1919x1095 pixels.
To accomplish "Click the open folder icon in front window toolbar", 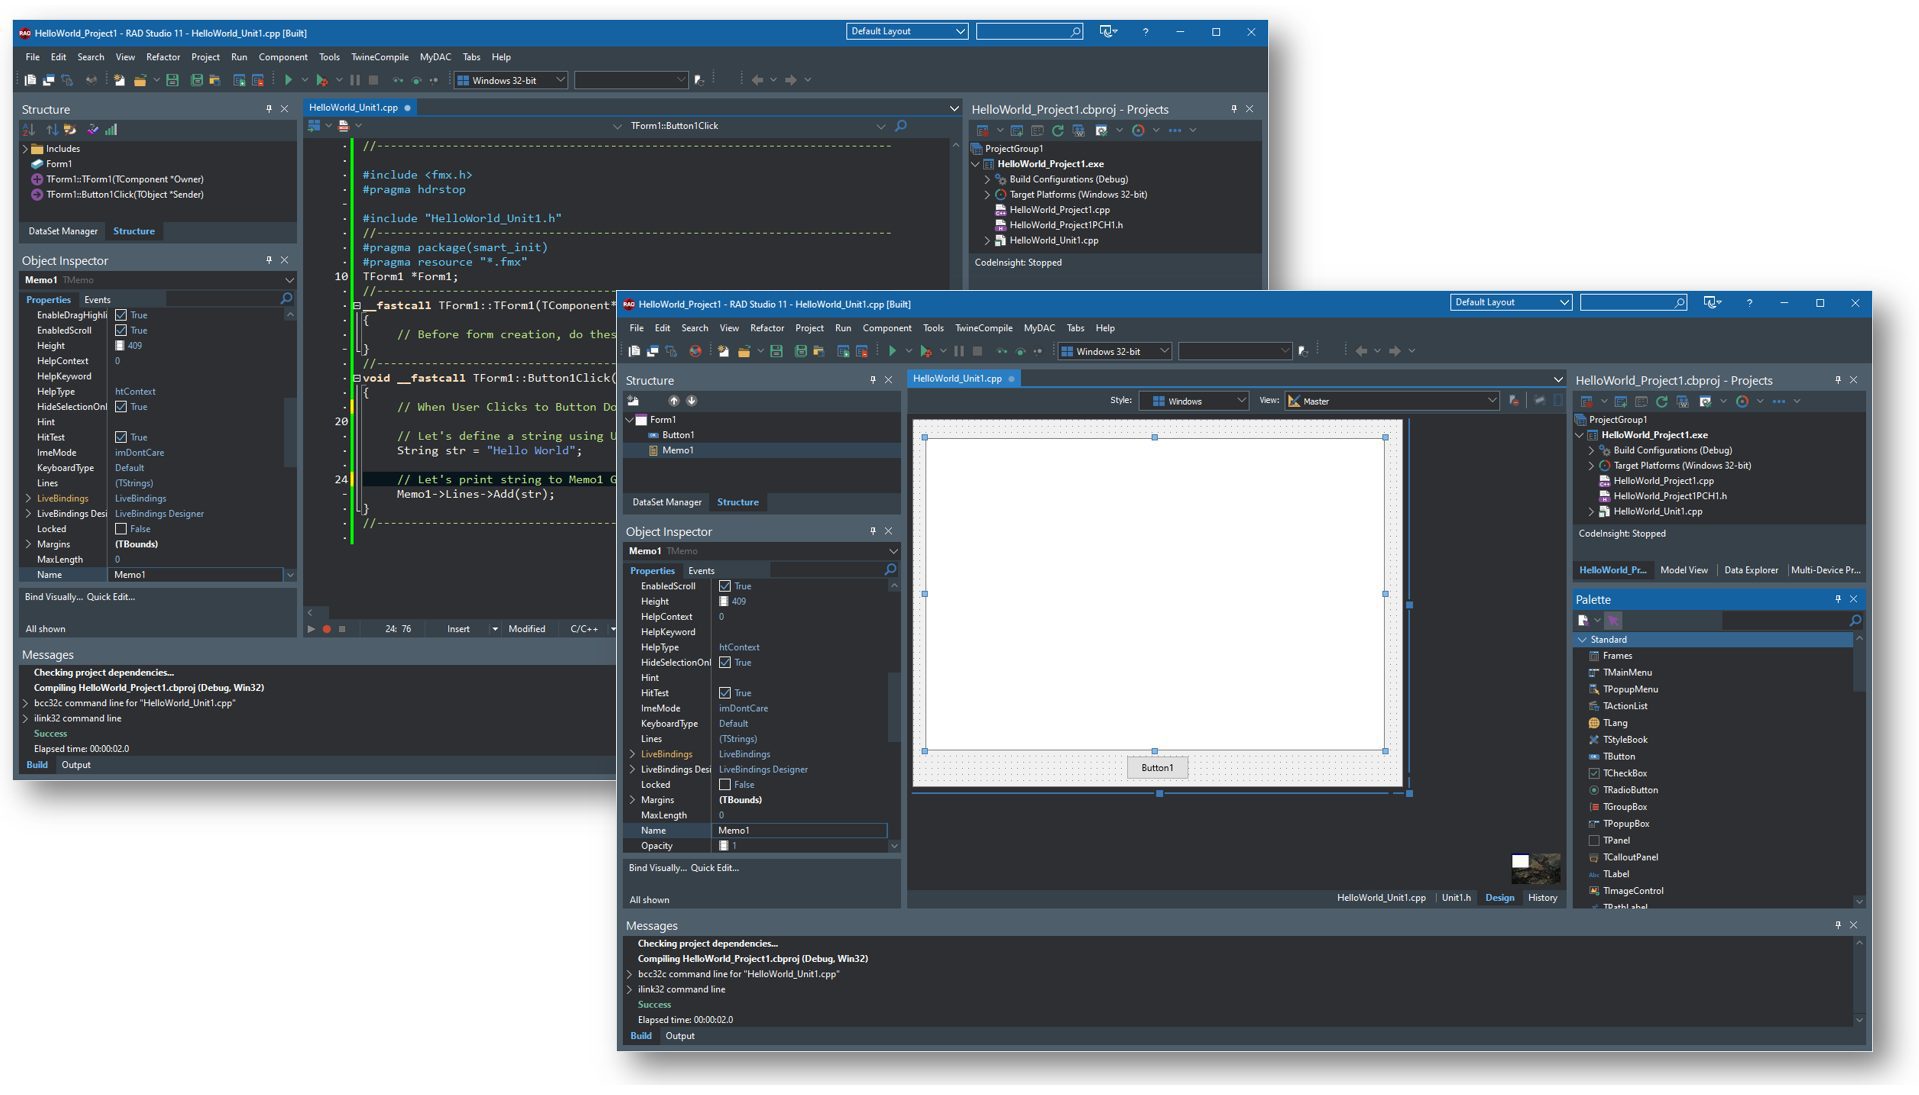I will [x=744, y=351].
